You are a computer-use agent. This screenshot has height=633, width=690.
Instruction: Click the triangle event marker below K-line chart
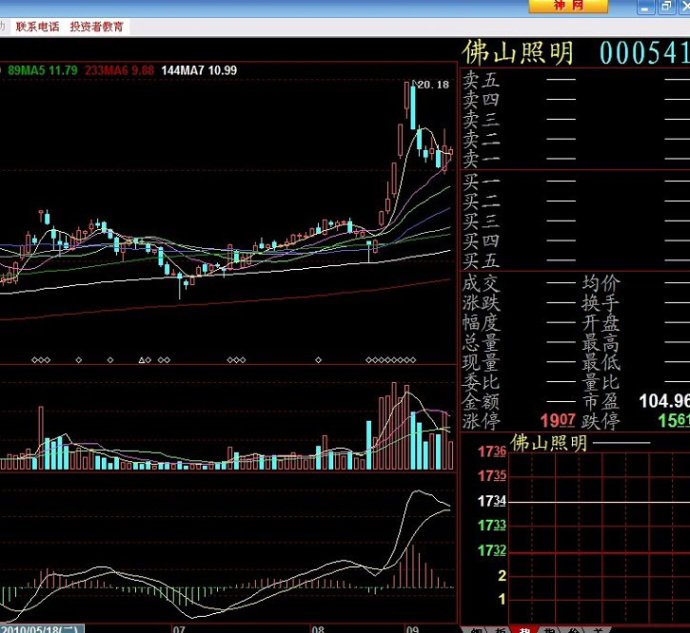(x=142, y=360)
